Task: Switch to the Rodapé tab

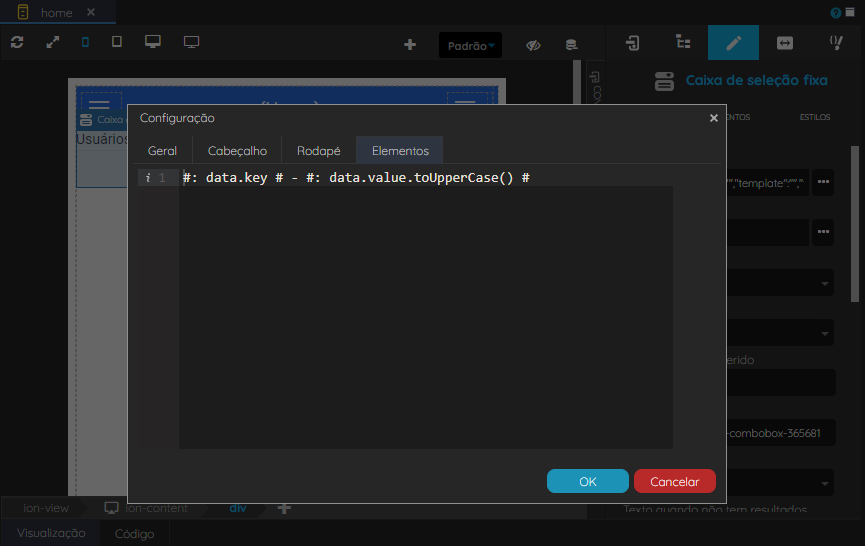Action: tap(318, 151)
